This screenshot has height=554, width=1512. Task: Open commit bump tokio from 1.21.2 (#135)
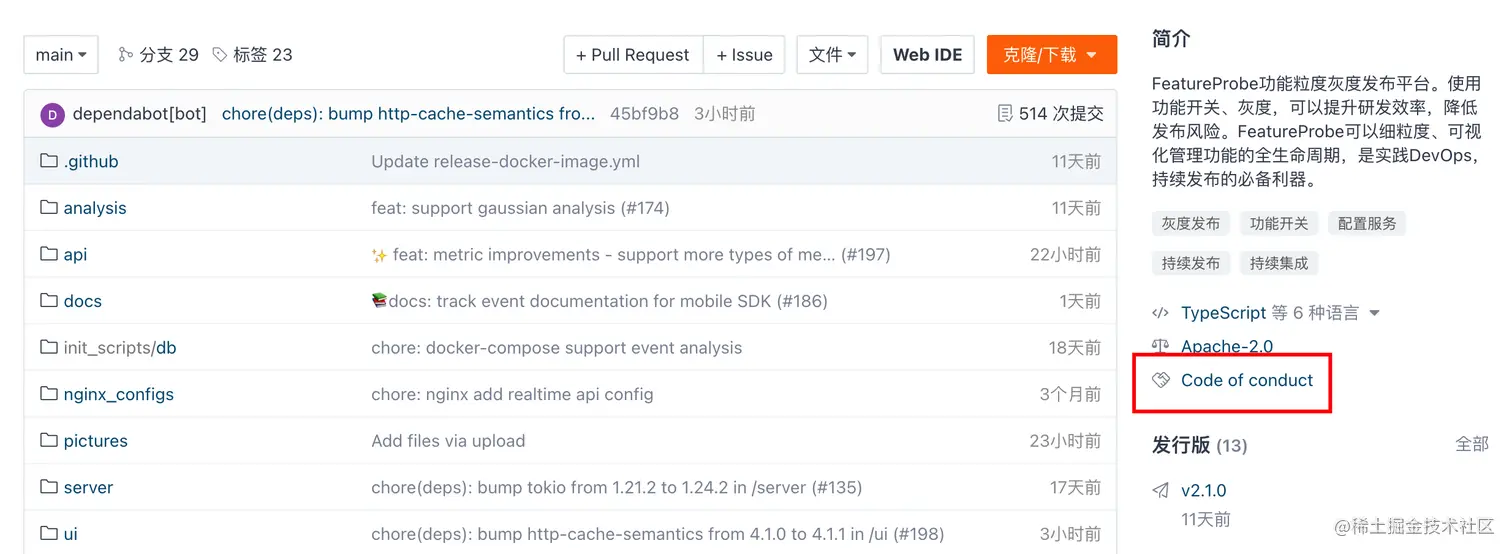point(616,488)
